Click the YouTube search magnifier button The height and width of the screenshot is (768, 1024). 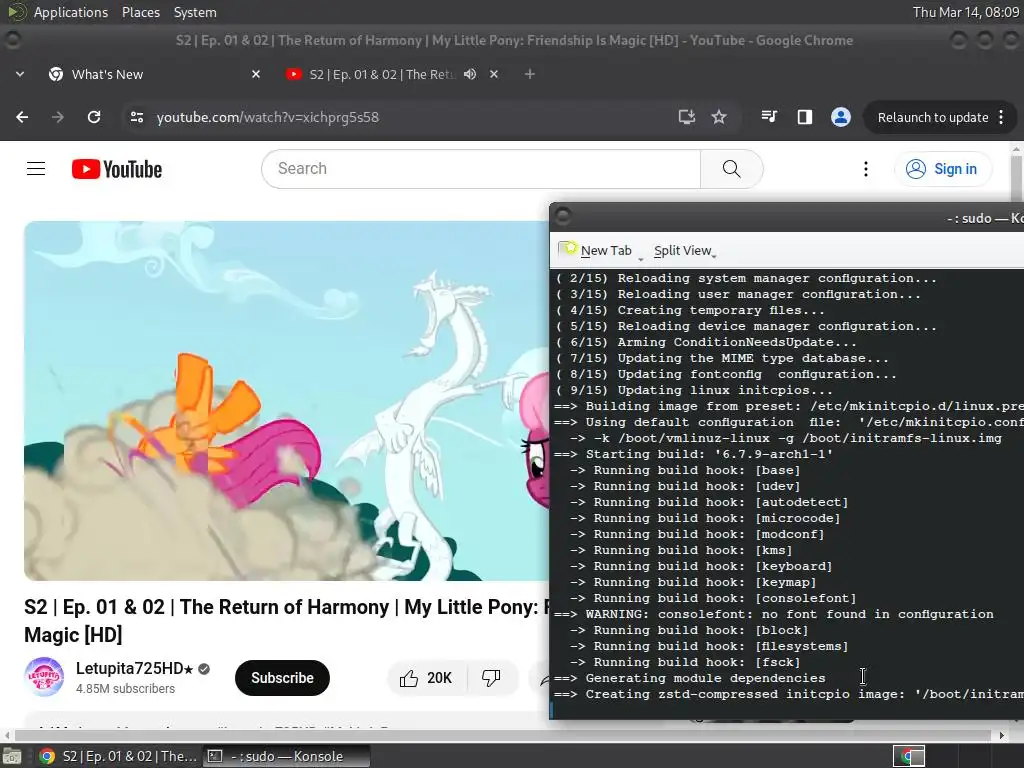(731, 169)
